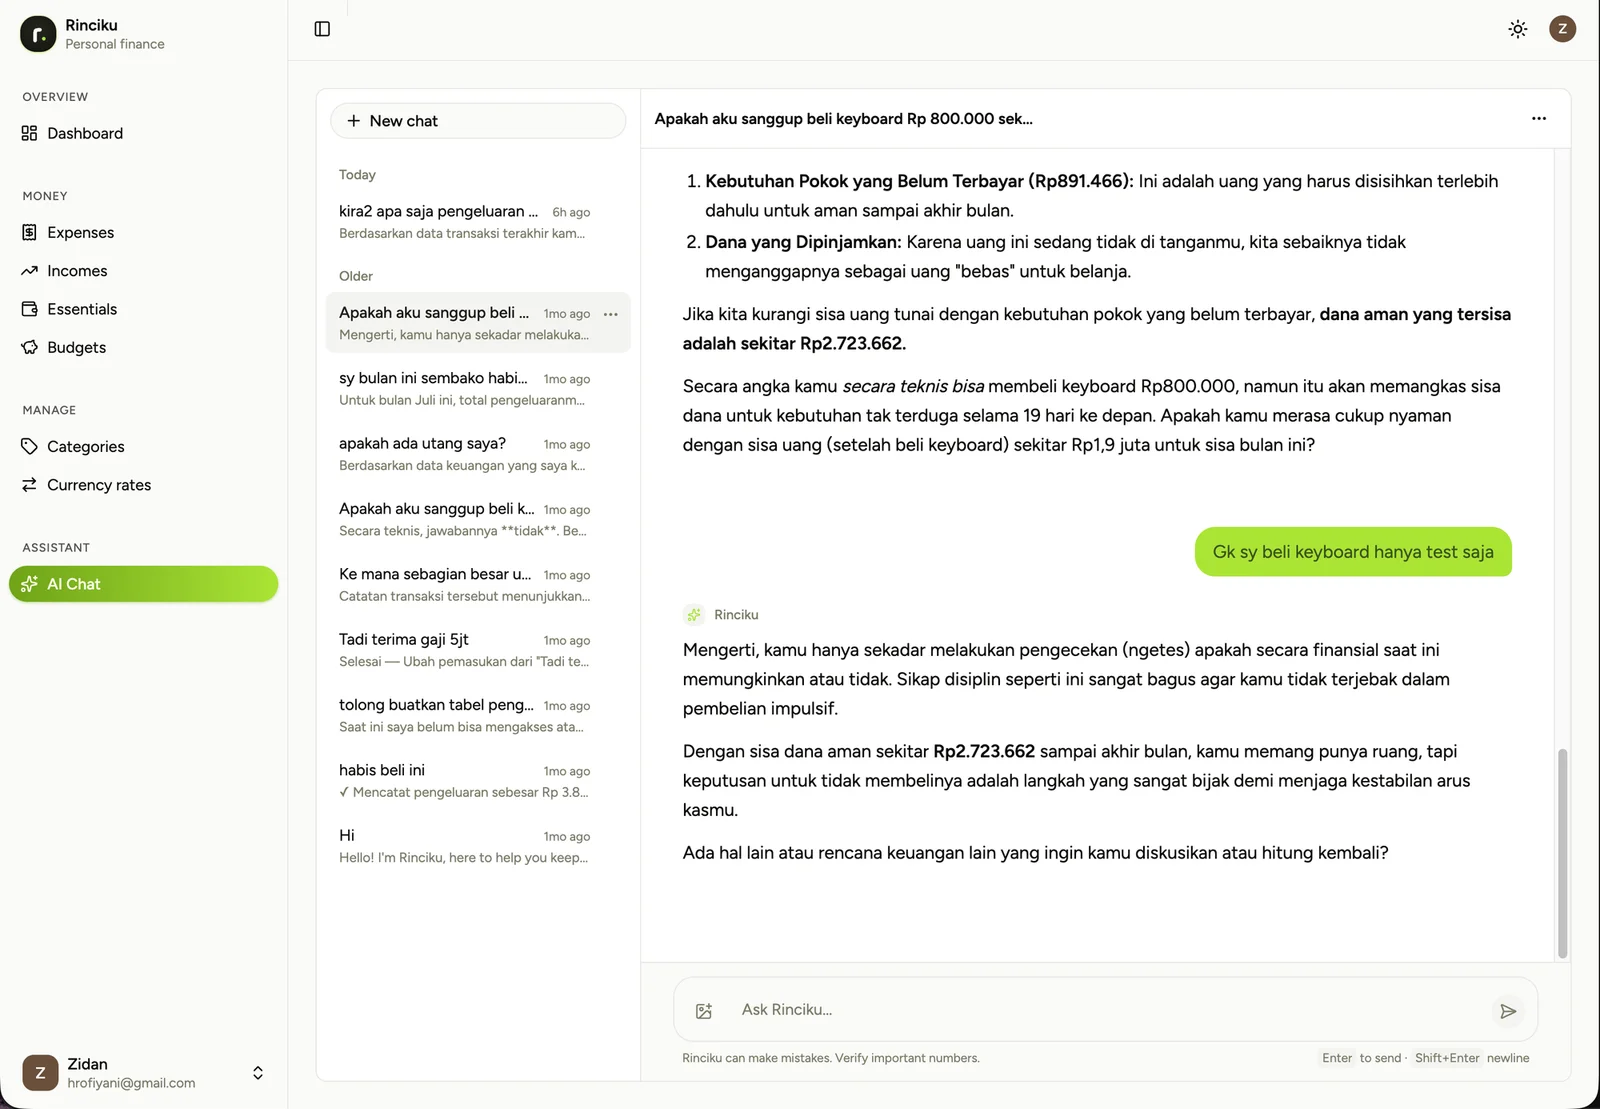Open chat 'habis beli ini'
This screenshot has height=1109, width=1600.
478,780
